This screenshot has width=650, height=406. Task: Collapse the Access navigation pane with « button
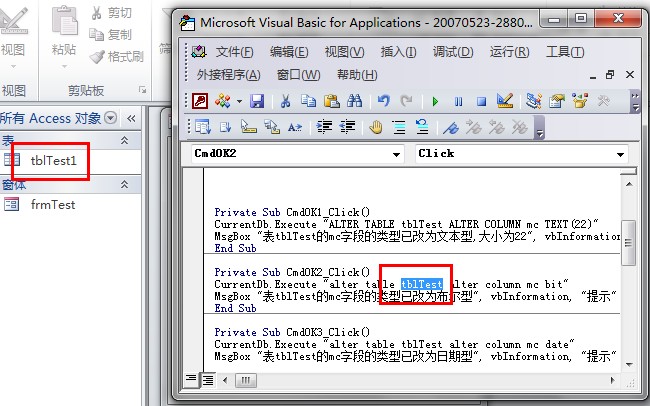point(131,119)
